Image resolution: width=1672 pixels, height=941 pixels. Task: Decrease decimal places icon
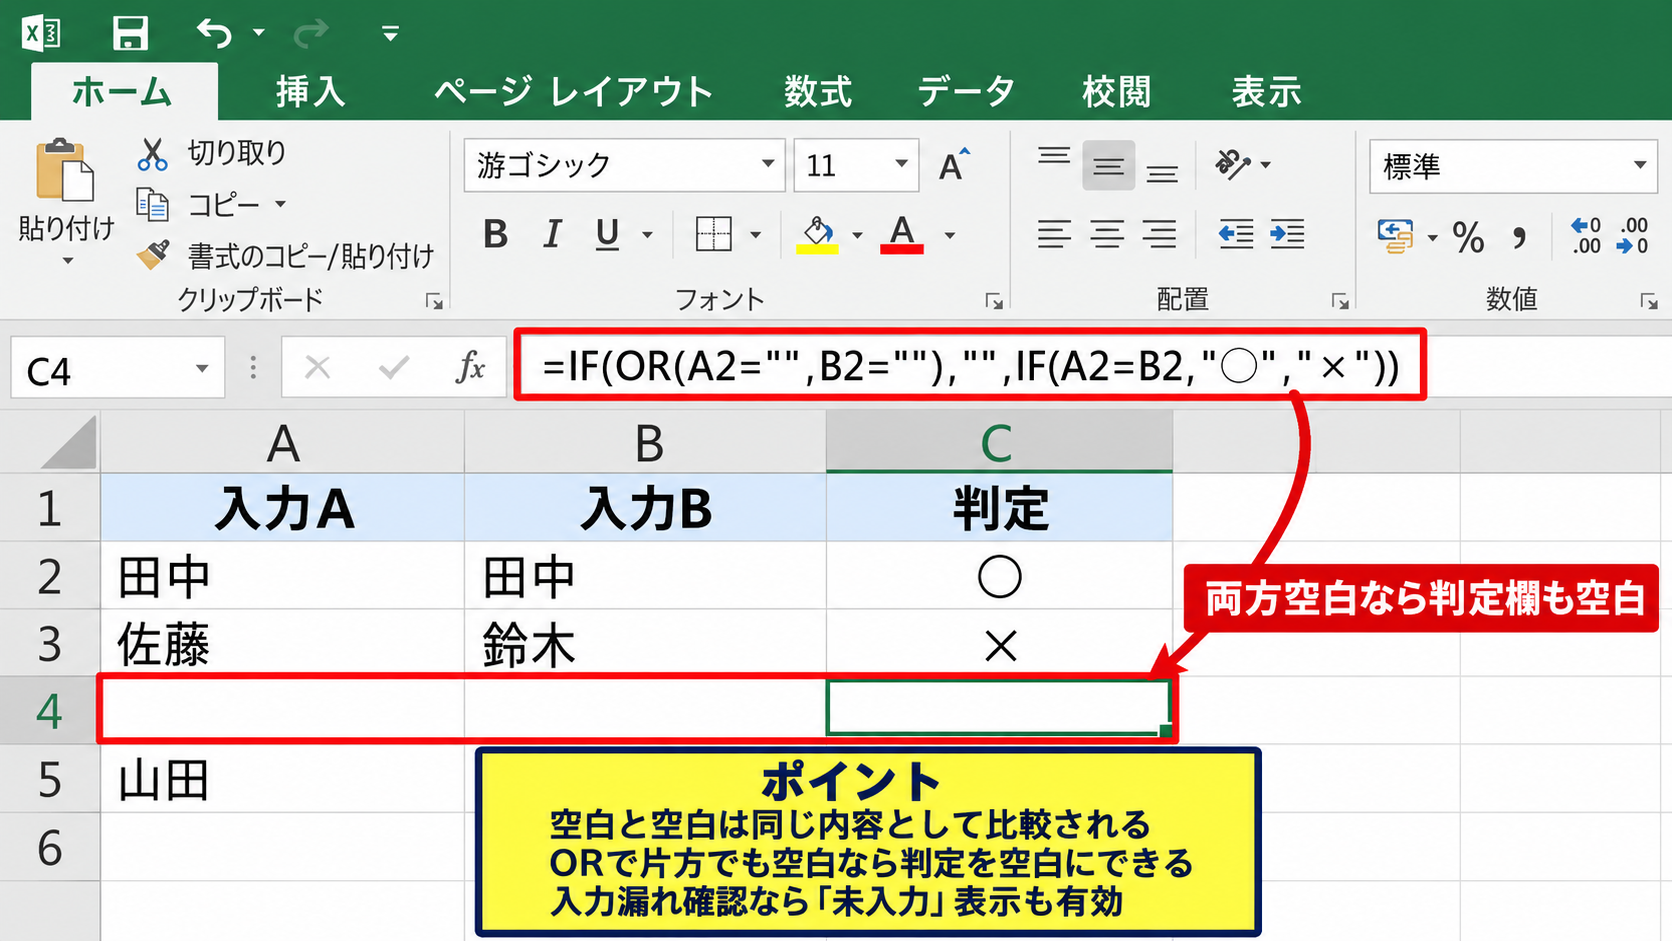[1633, 236]
